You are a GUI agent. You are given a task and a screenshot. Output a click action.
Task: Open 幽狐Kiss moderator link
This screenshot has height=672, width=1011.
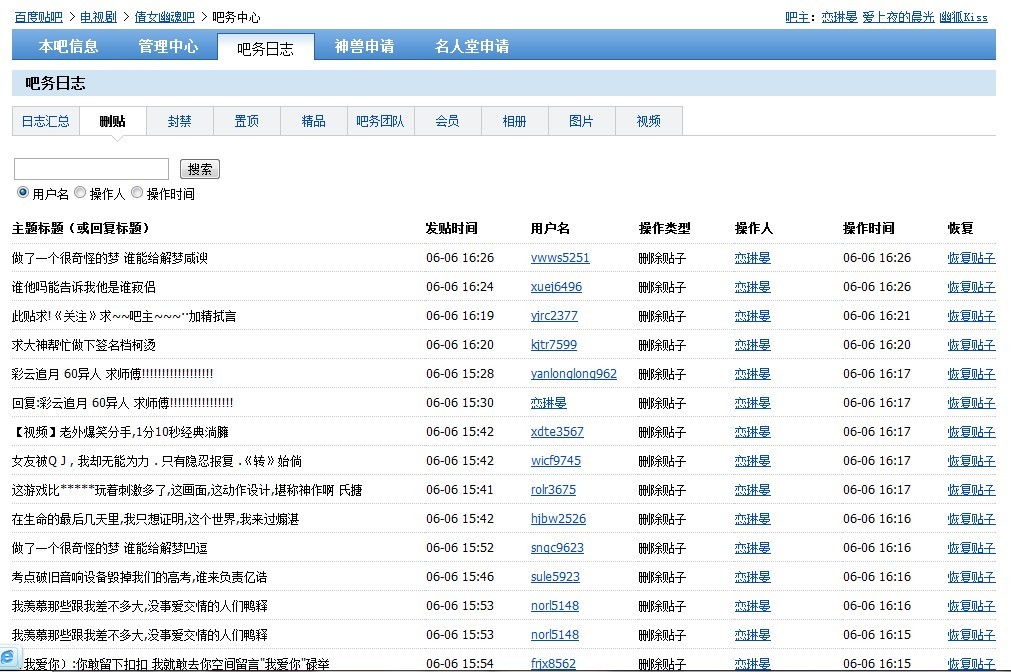click(x=963, y=17)
